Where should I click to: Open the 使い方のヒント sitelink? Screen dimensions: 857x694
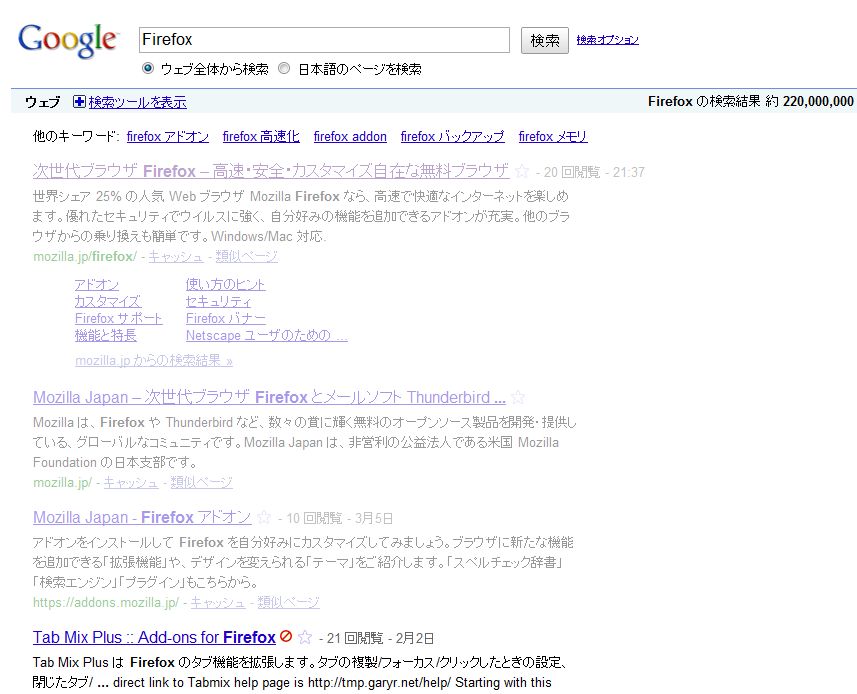tap(225, 285)
